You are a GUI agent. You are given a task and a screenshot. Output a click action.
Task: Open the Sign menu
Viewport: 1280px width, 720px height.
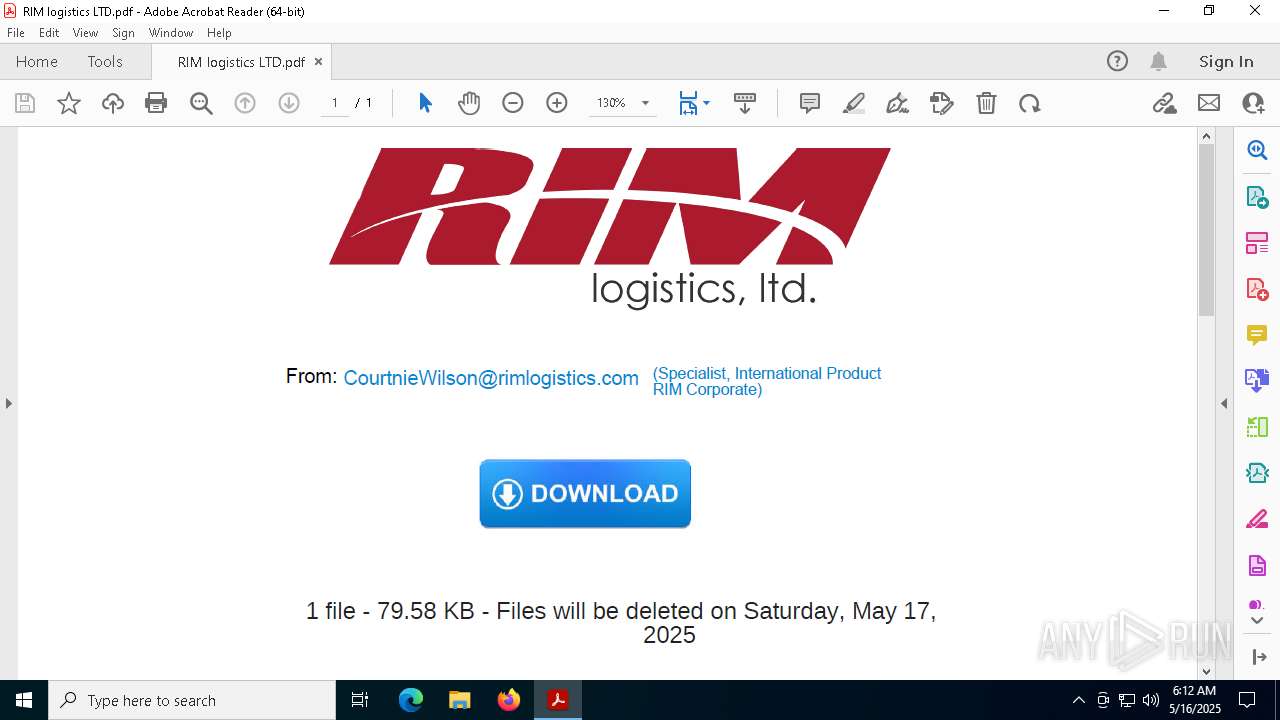pyautogui.click(x=123, y=32)
